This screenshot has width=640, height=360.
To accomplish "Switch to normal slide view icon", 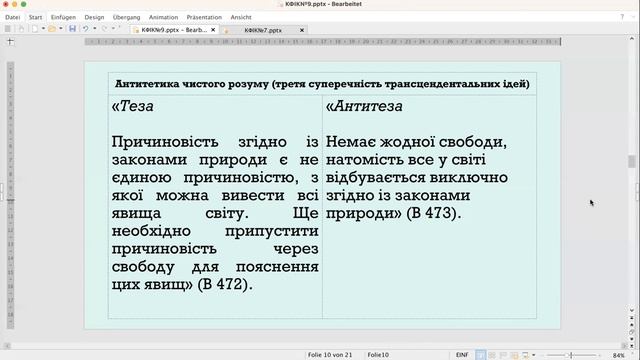I will click(x=480, y=355).
